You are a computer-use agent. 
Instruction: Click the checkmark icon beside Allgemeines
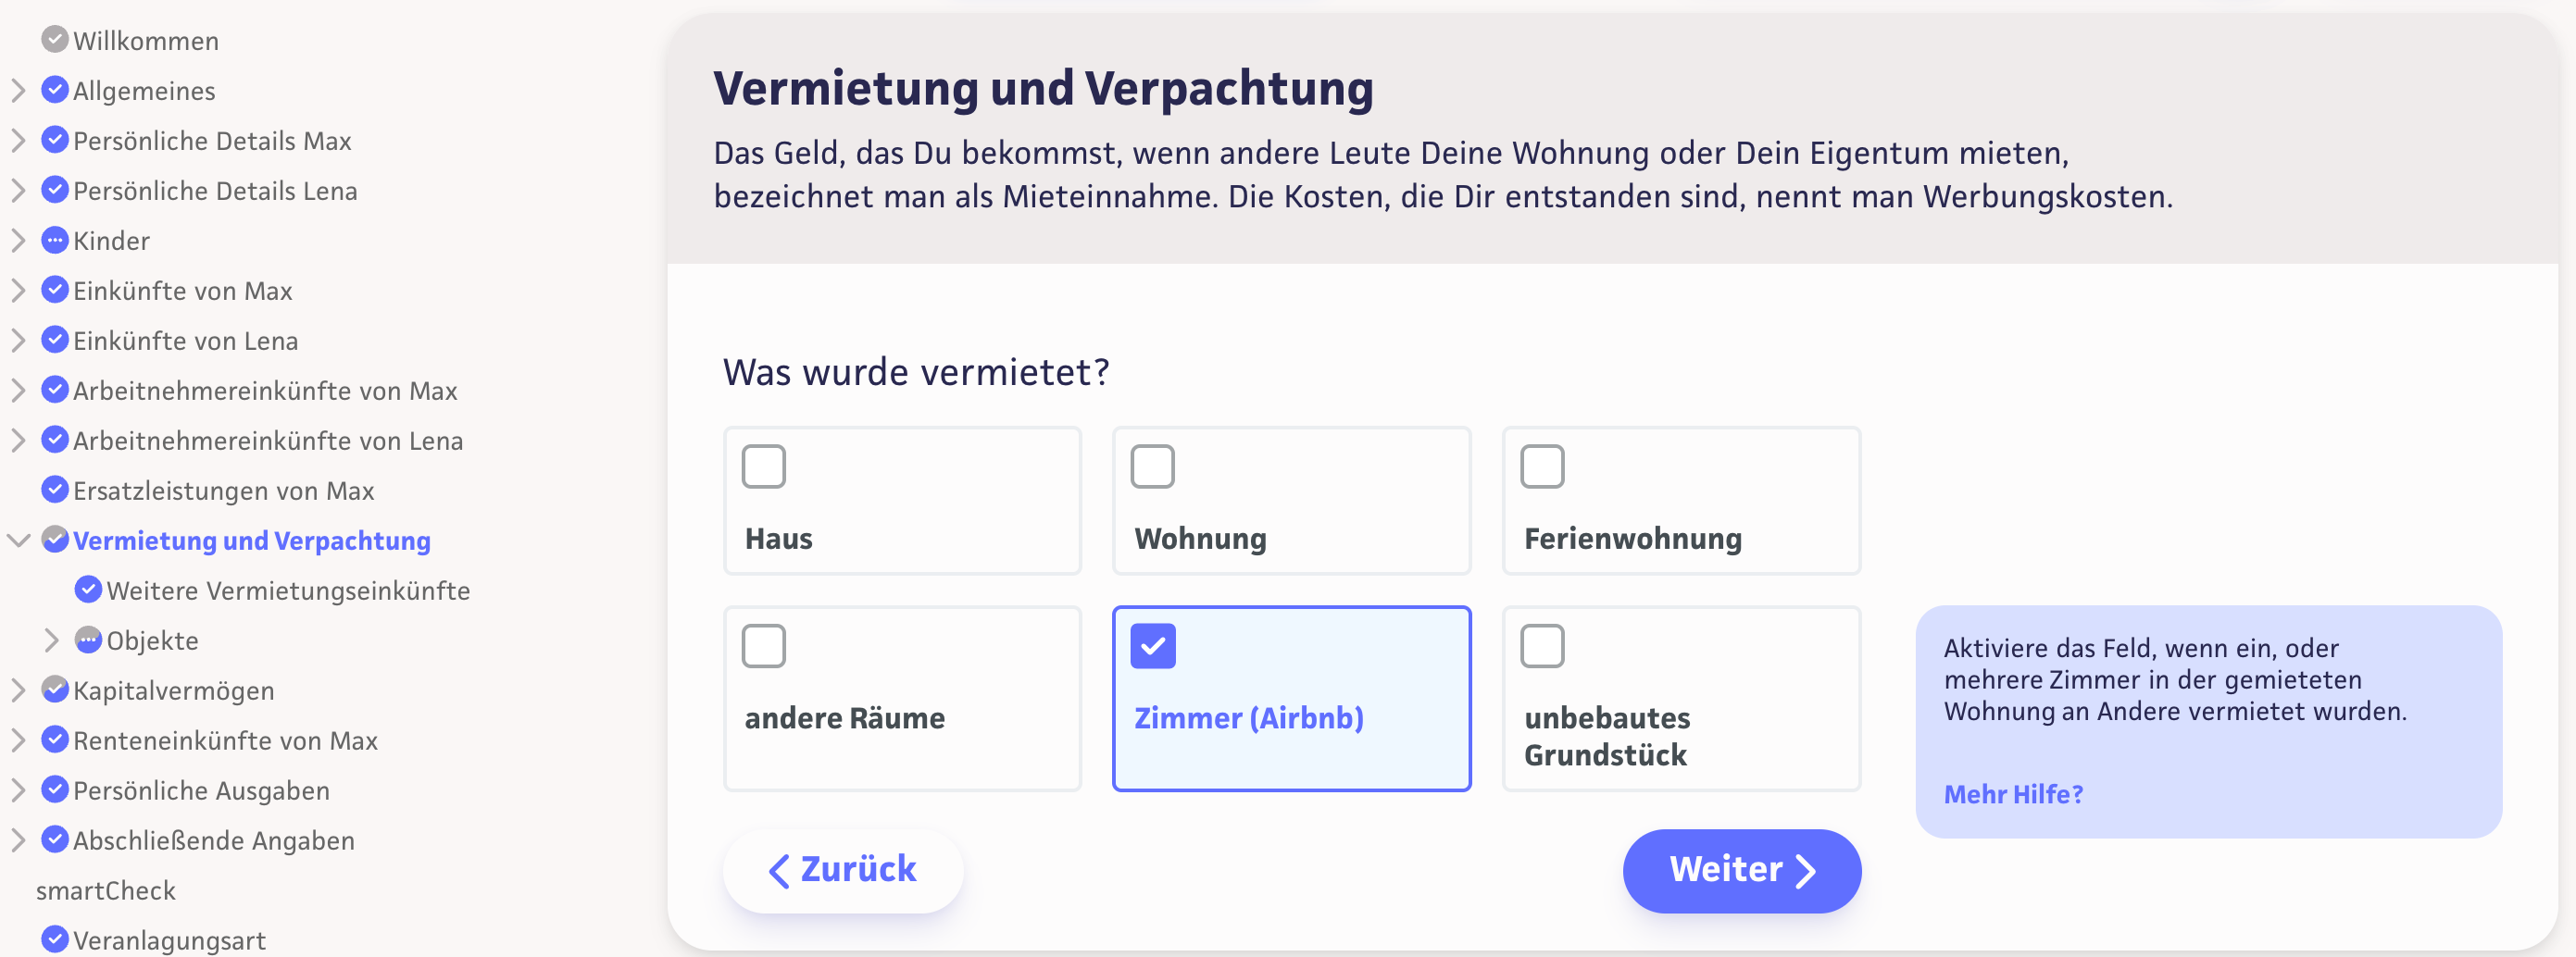[55, 90]
